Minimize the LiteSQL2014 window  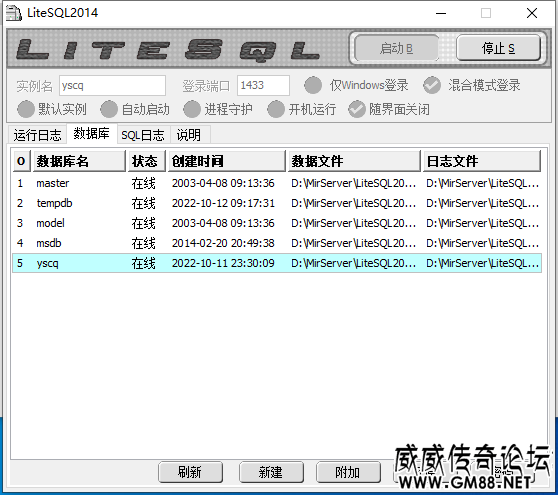tap(441, 14)
